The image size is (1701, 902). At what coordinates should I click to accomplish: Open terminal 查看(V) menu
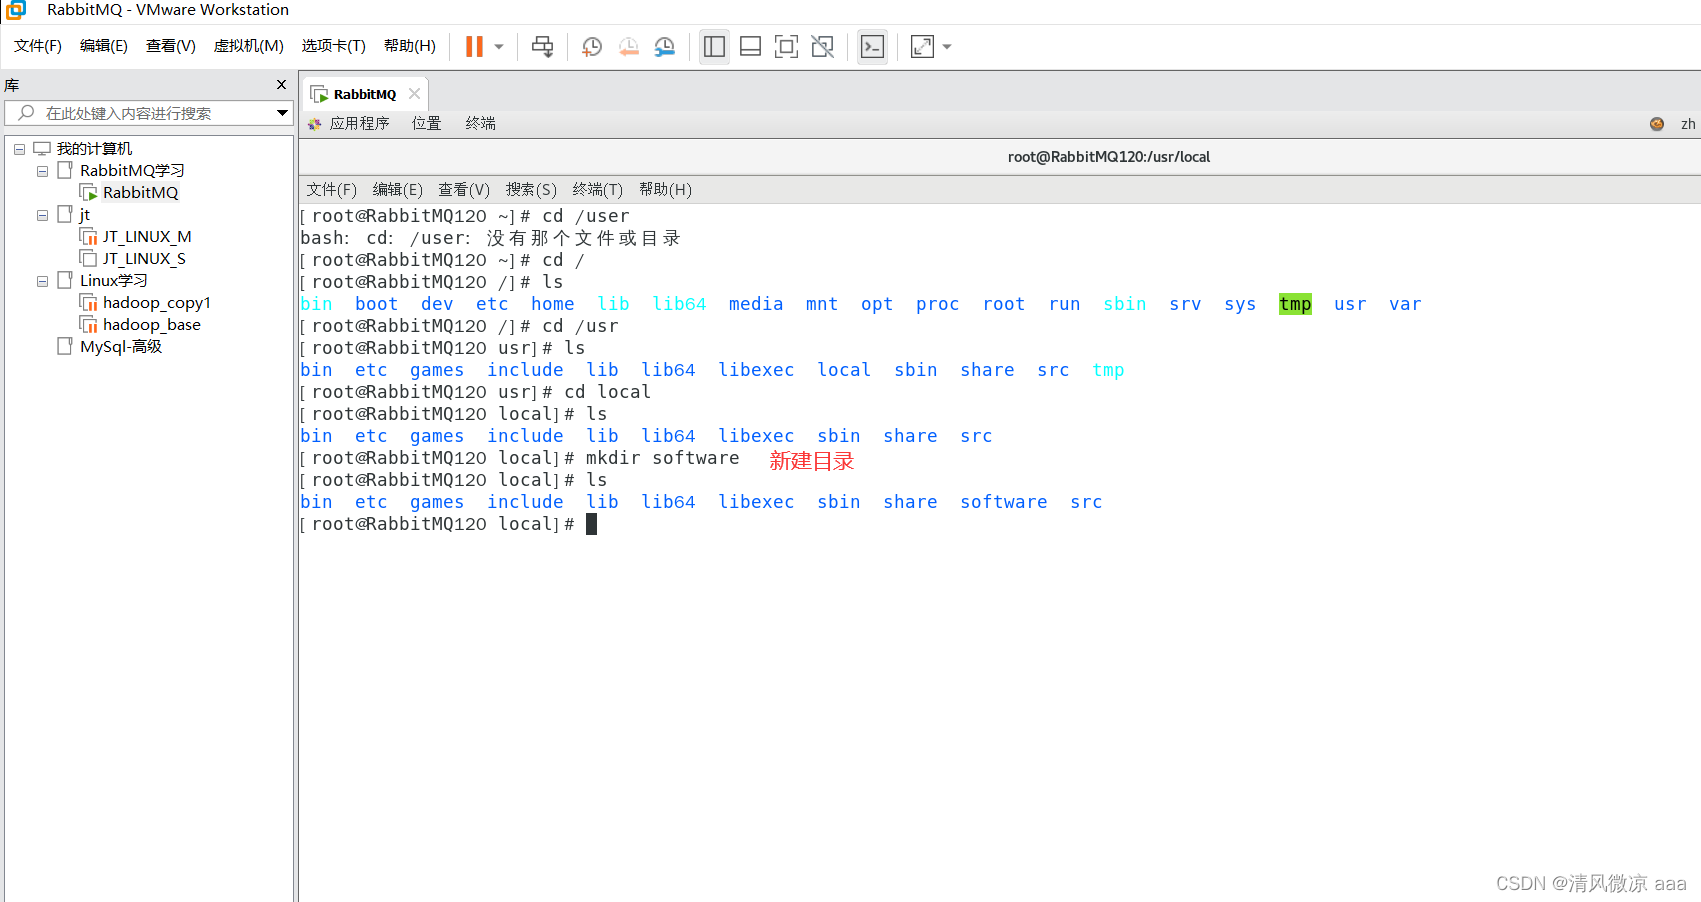tap(464, 190)
